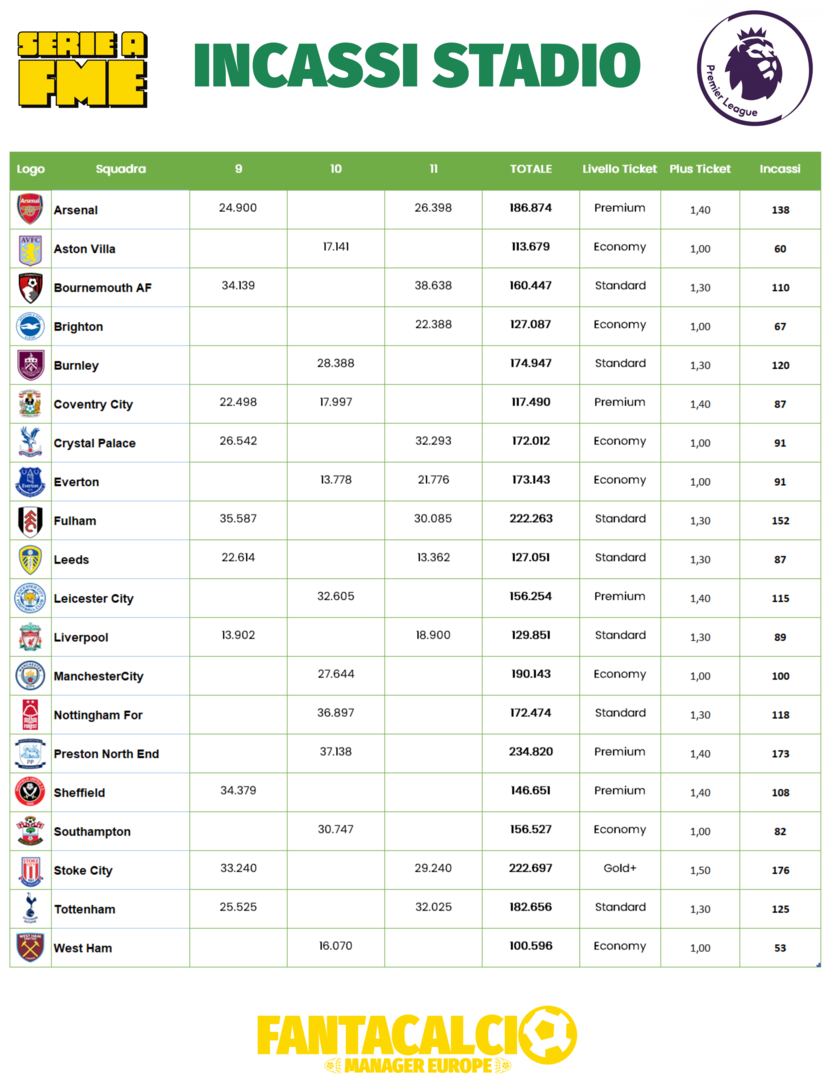Click the Fantacalcio Manager Europe logo

point(416,1040)
